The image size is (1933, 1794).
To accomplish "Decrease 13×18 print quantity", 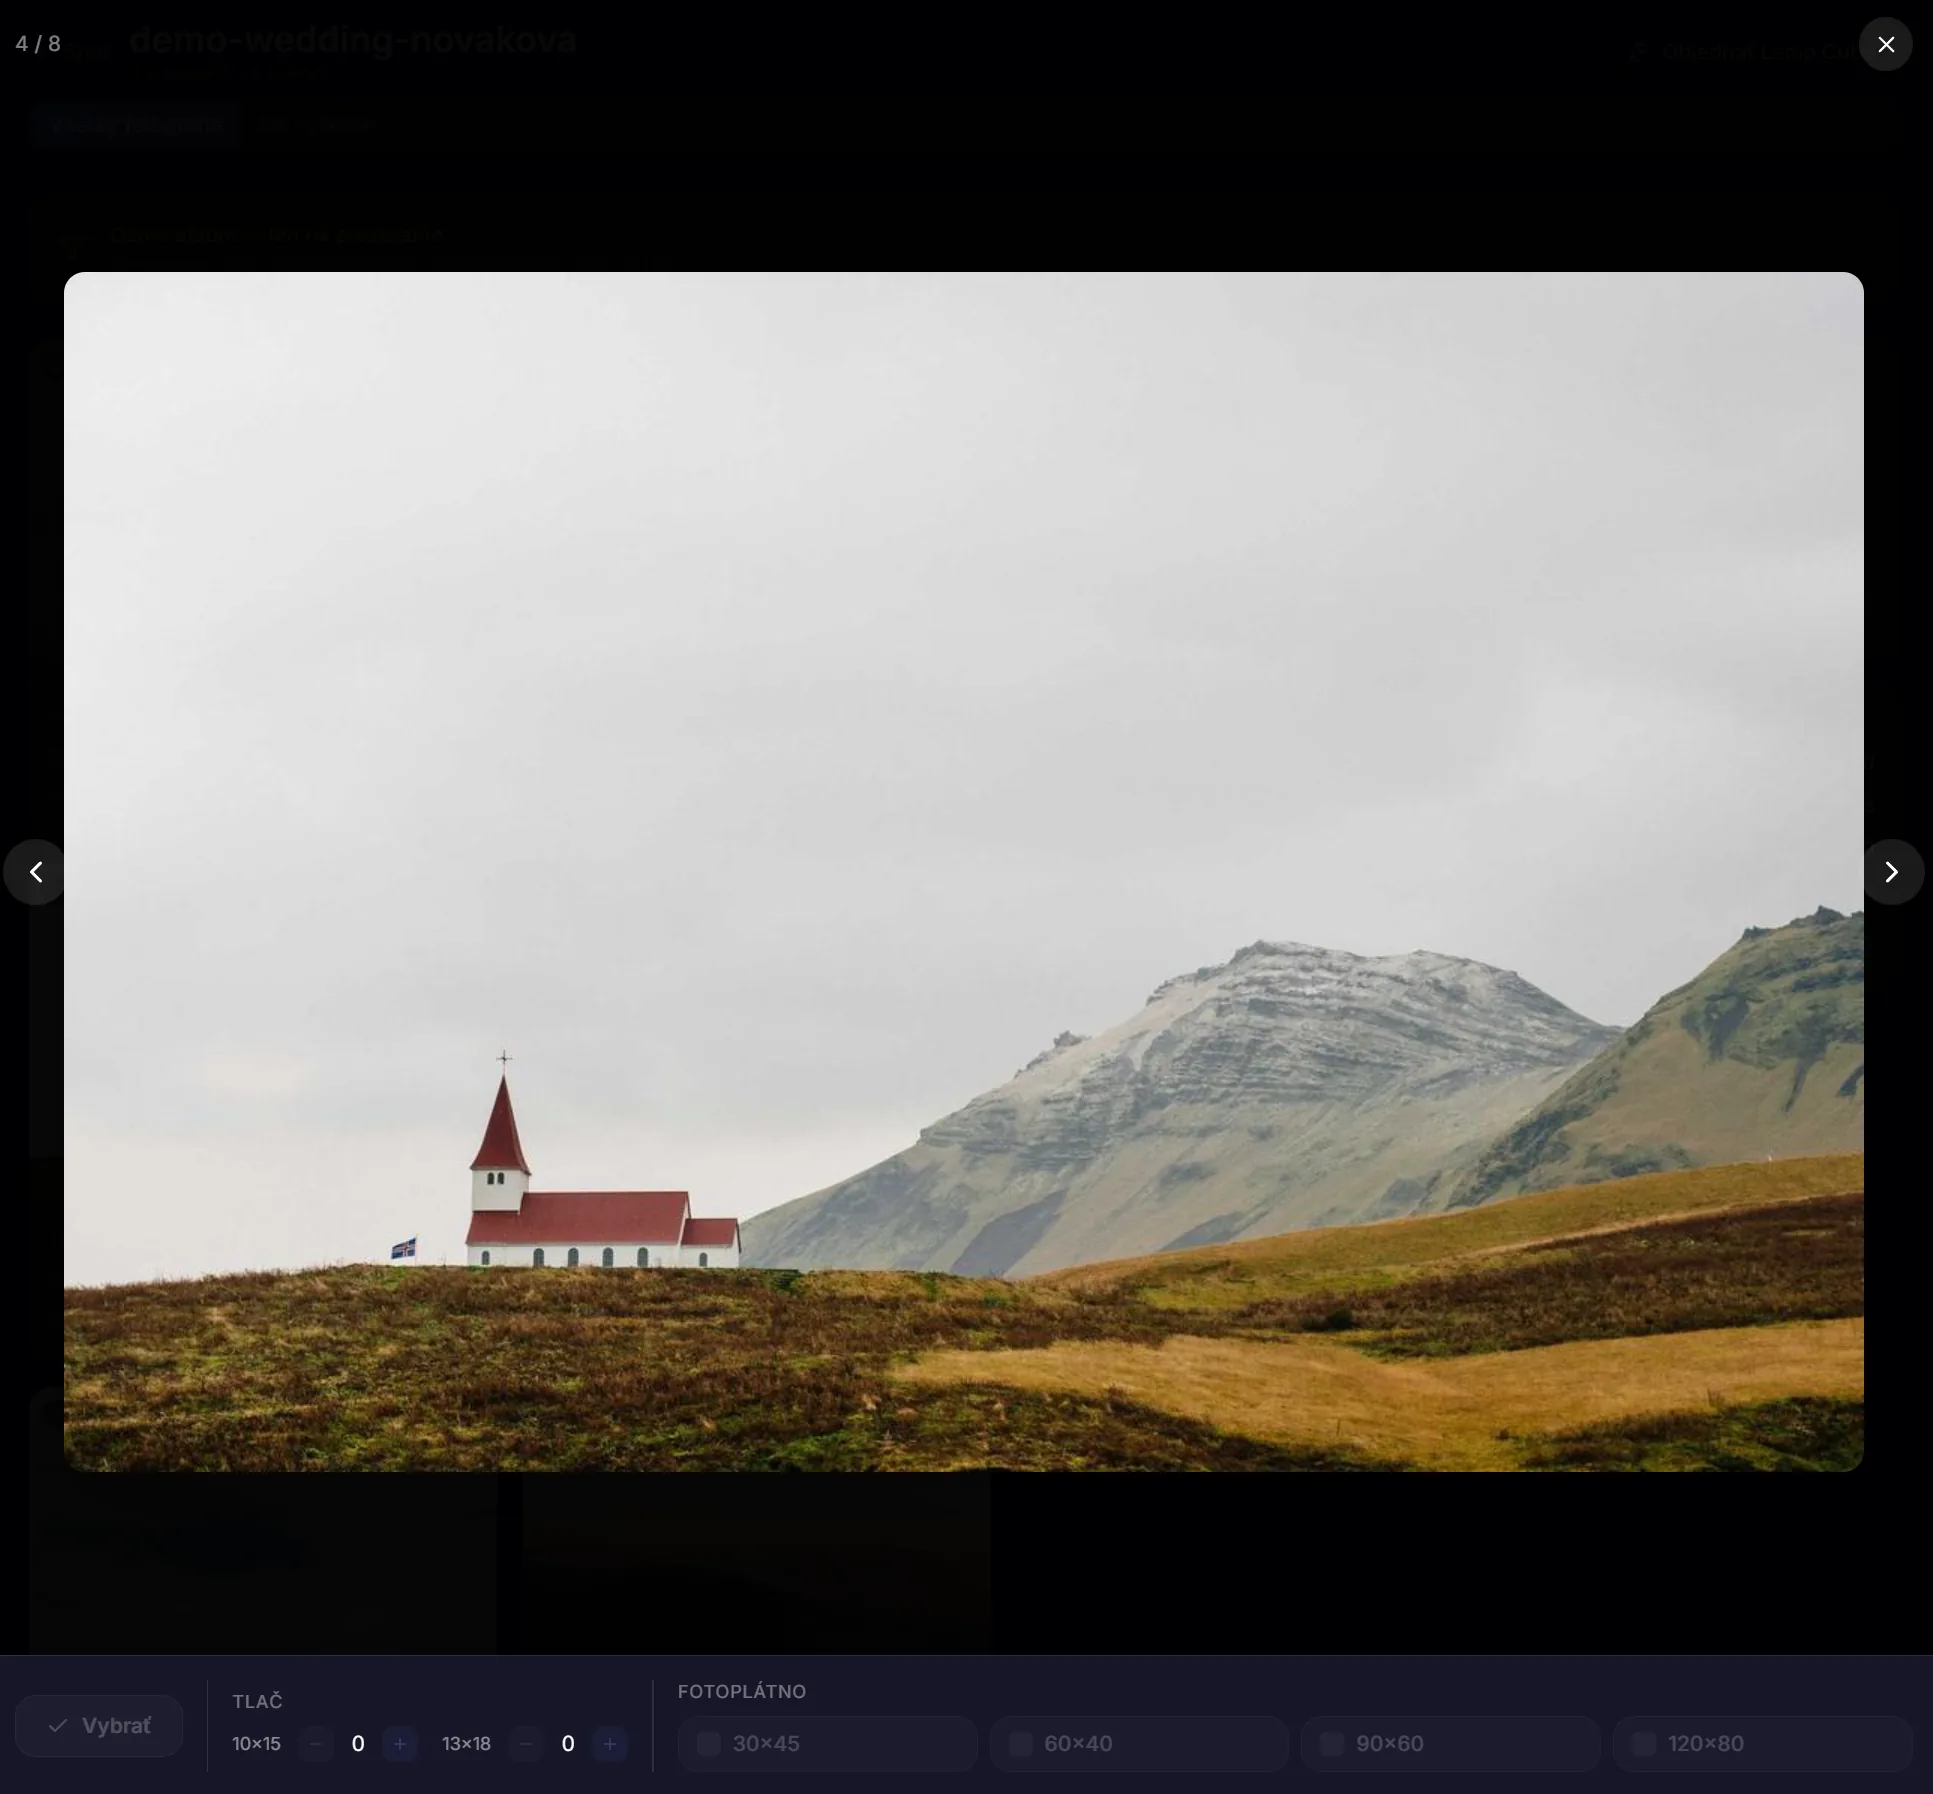I will pos(526,1744).
